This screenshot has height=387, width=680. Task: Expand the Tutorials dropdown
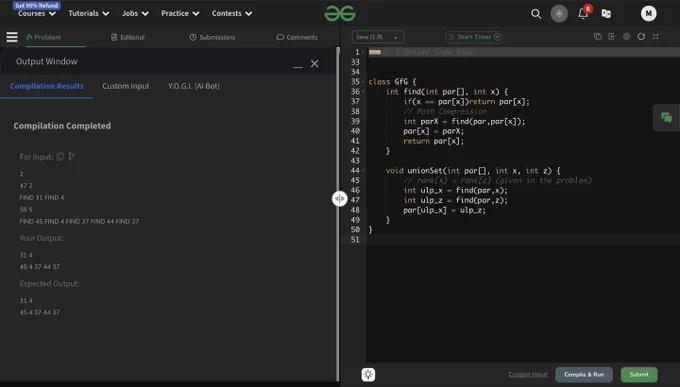tap(88, 13)
